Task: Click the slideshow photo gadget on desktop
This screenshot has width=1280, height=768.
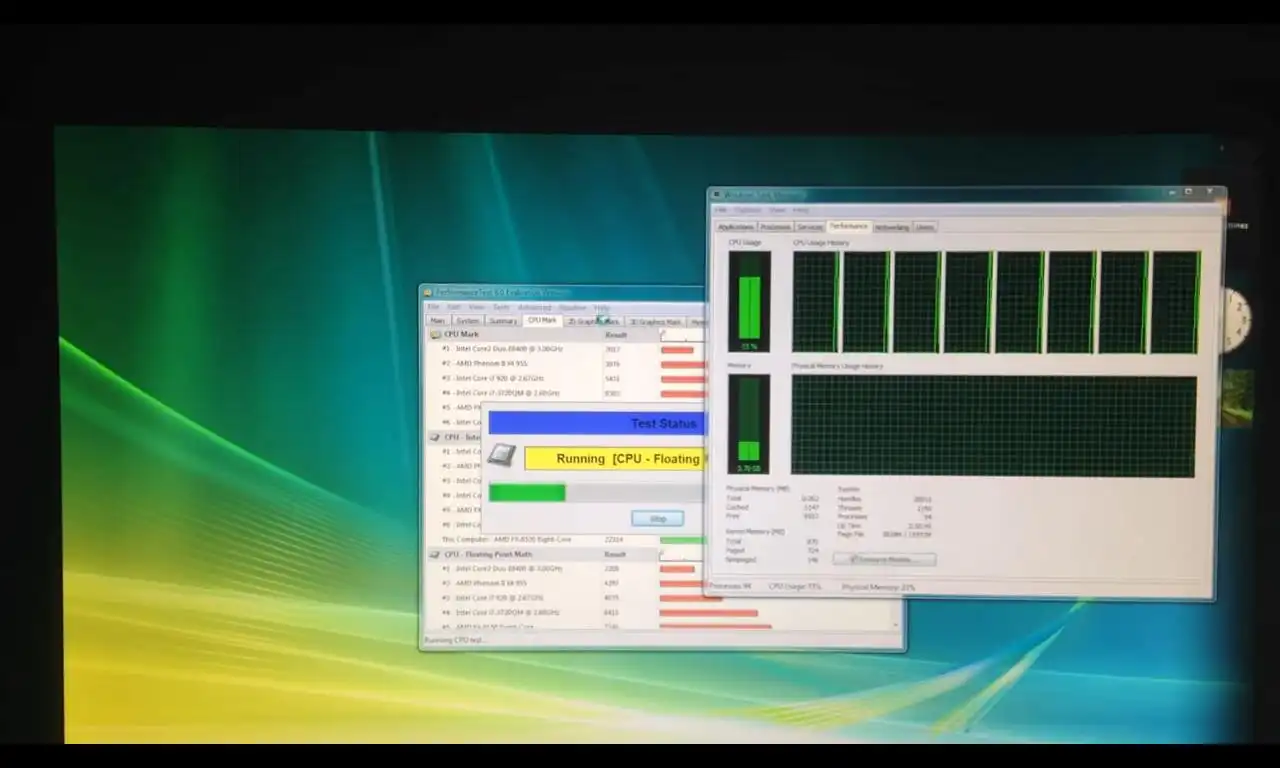Action: click(x=1238, y=398)
